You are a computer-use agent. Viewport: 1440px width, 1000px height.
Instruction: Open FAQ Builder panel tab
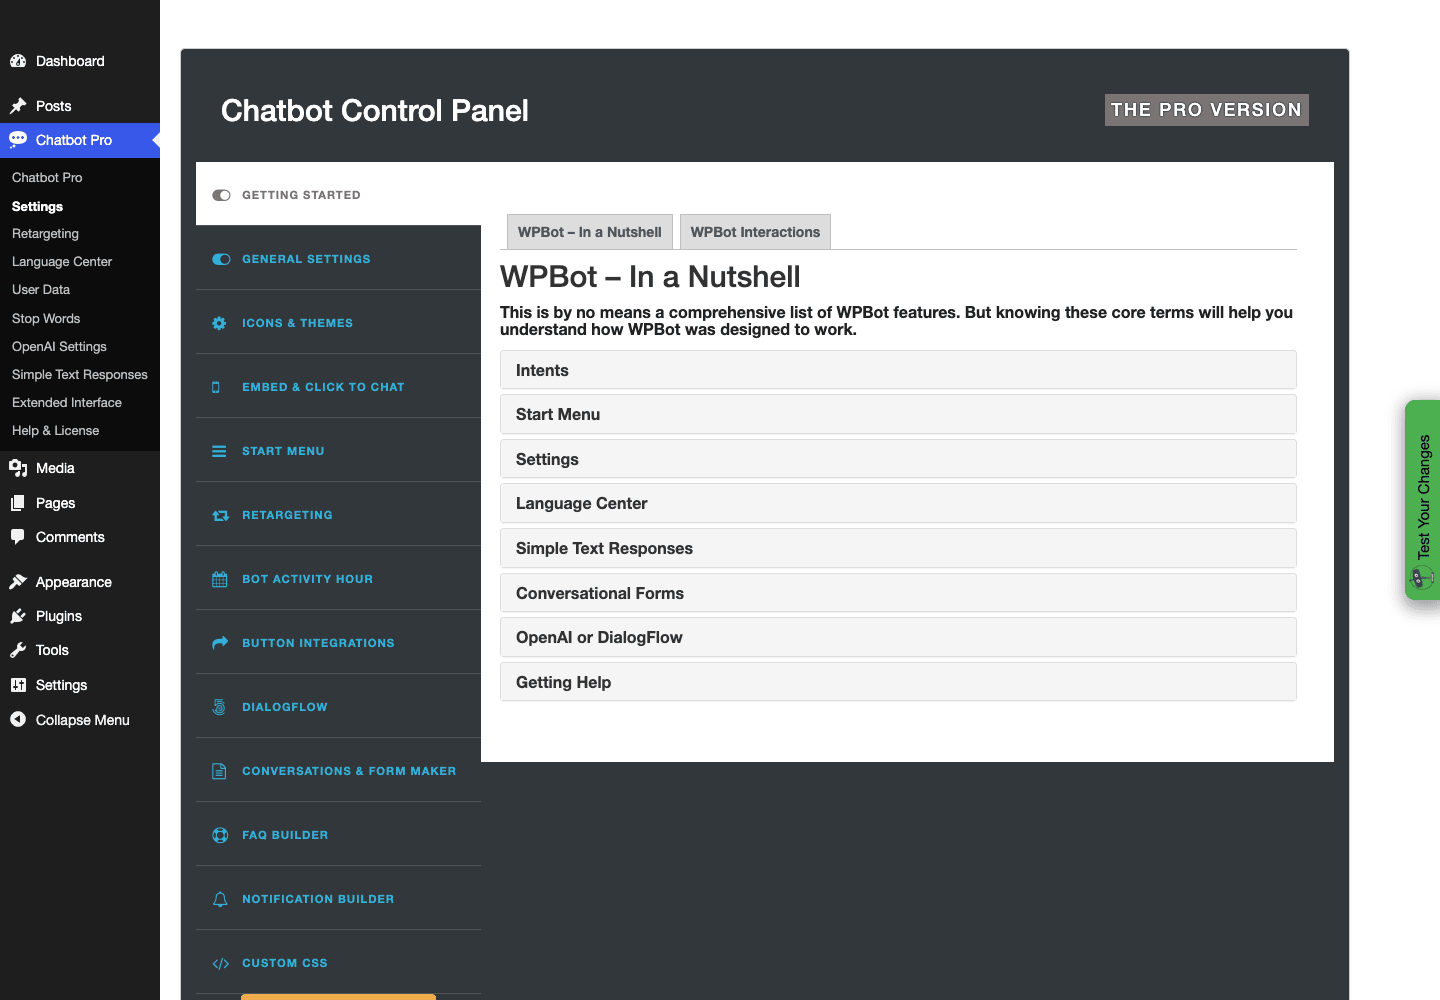pos(338,834)
